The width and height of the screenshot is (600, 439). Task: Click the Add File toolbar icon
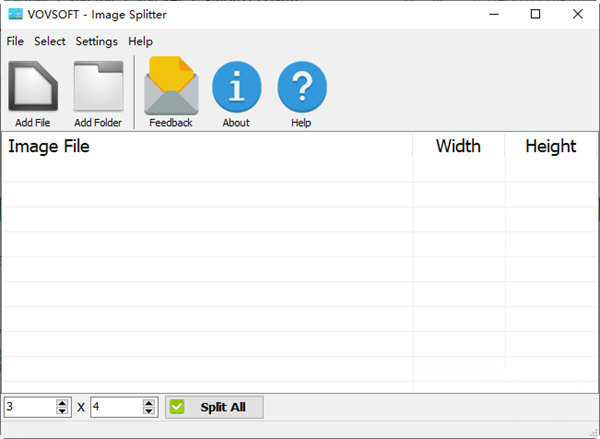click(x=33, y=86)
